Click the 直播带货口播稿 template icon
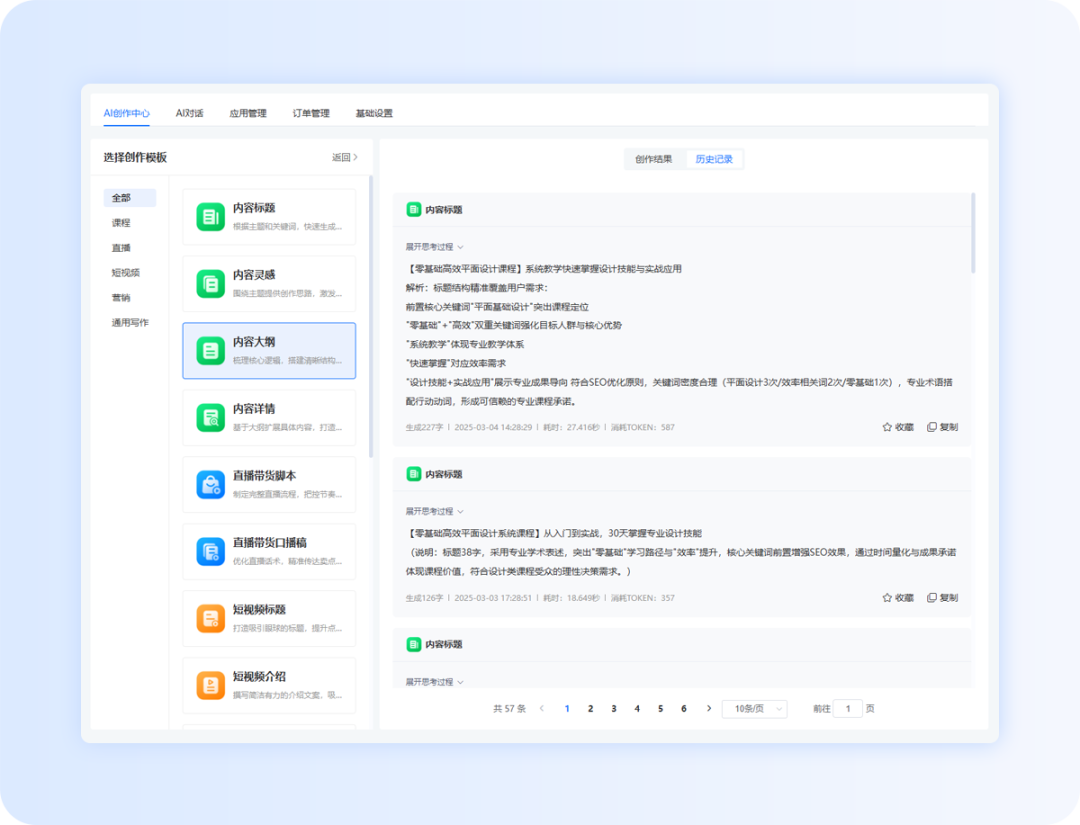This screenshot has height=825, width=1080. (210, 551)
